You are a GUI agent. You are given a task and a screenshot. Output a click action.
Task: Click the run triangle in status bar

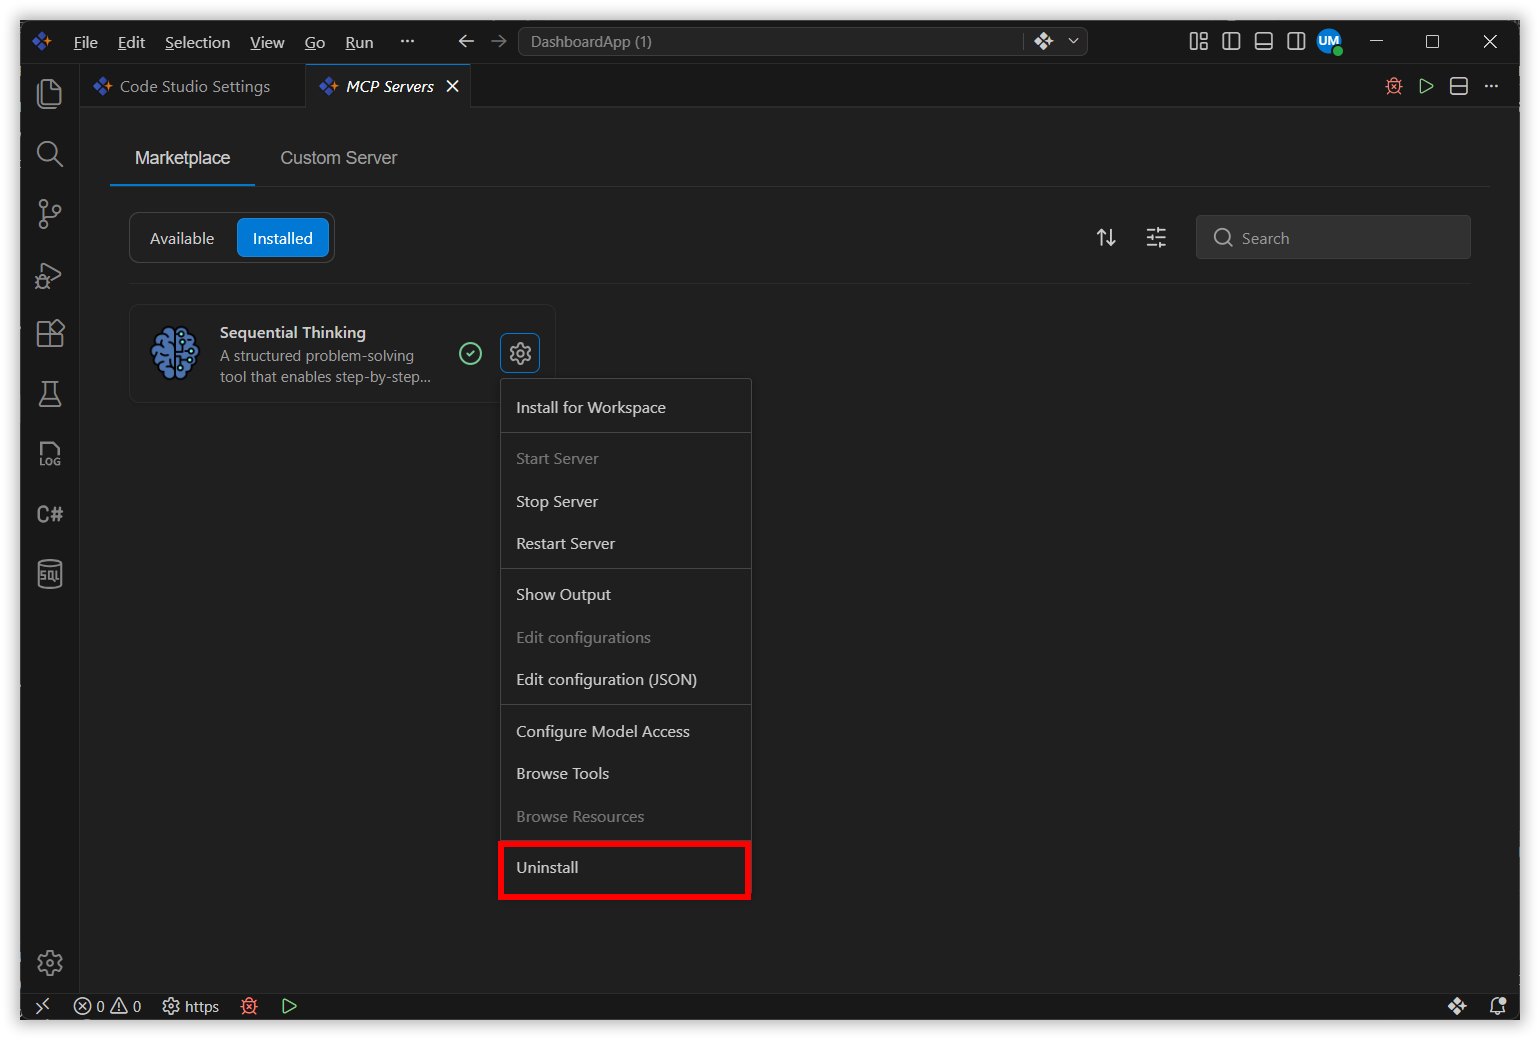pyautogui.click(x=289, y=1006)
